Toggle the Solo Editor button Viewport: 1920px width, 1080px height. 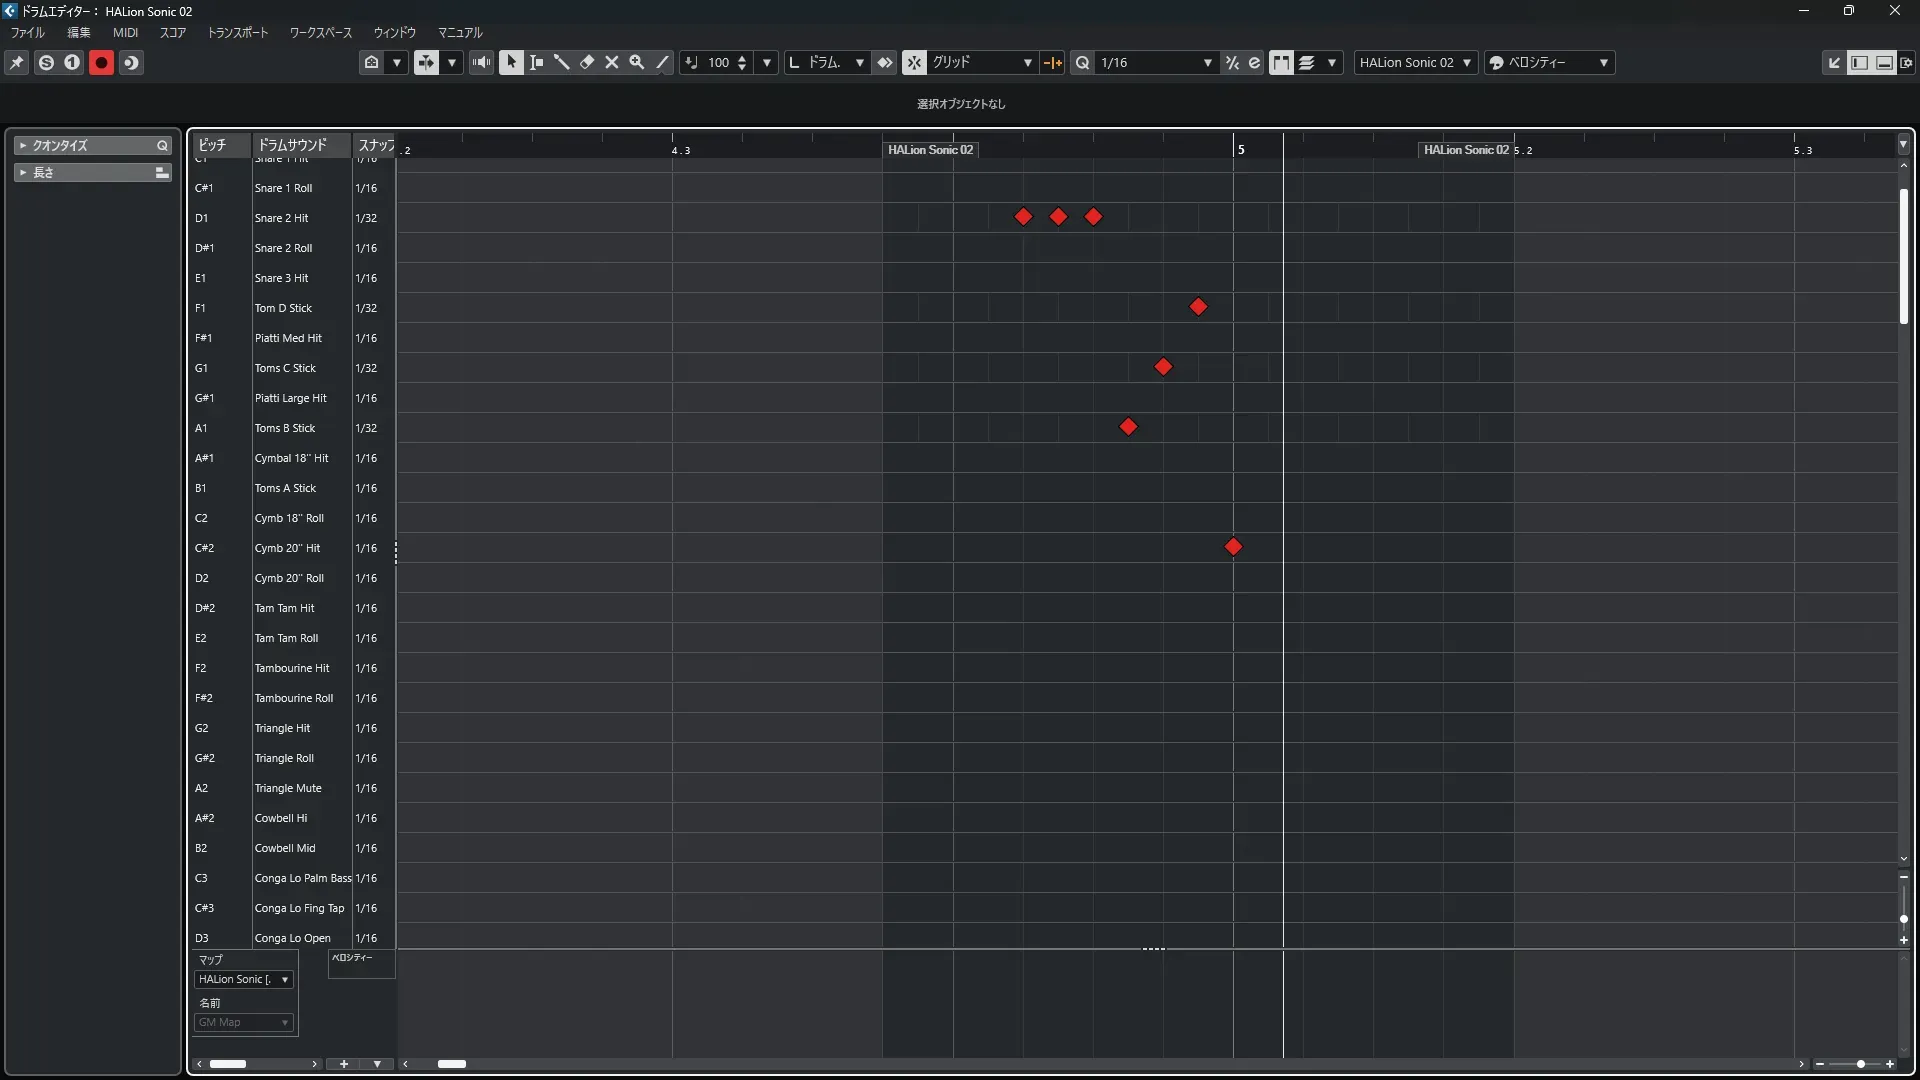46,63
